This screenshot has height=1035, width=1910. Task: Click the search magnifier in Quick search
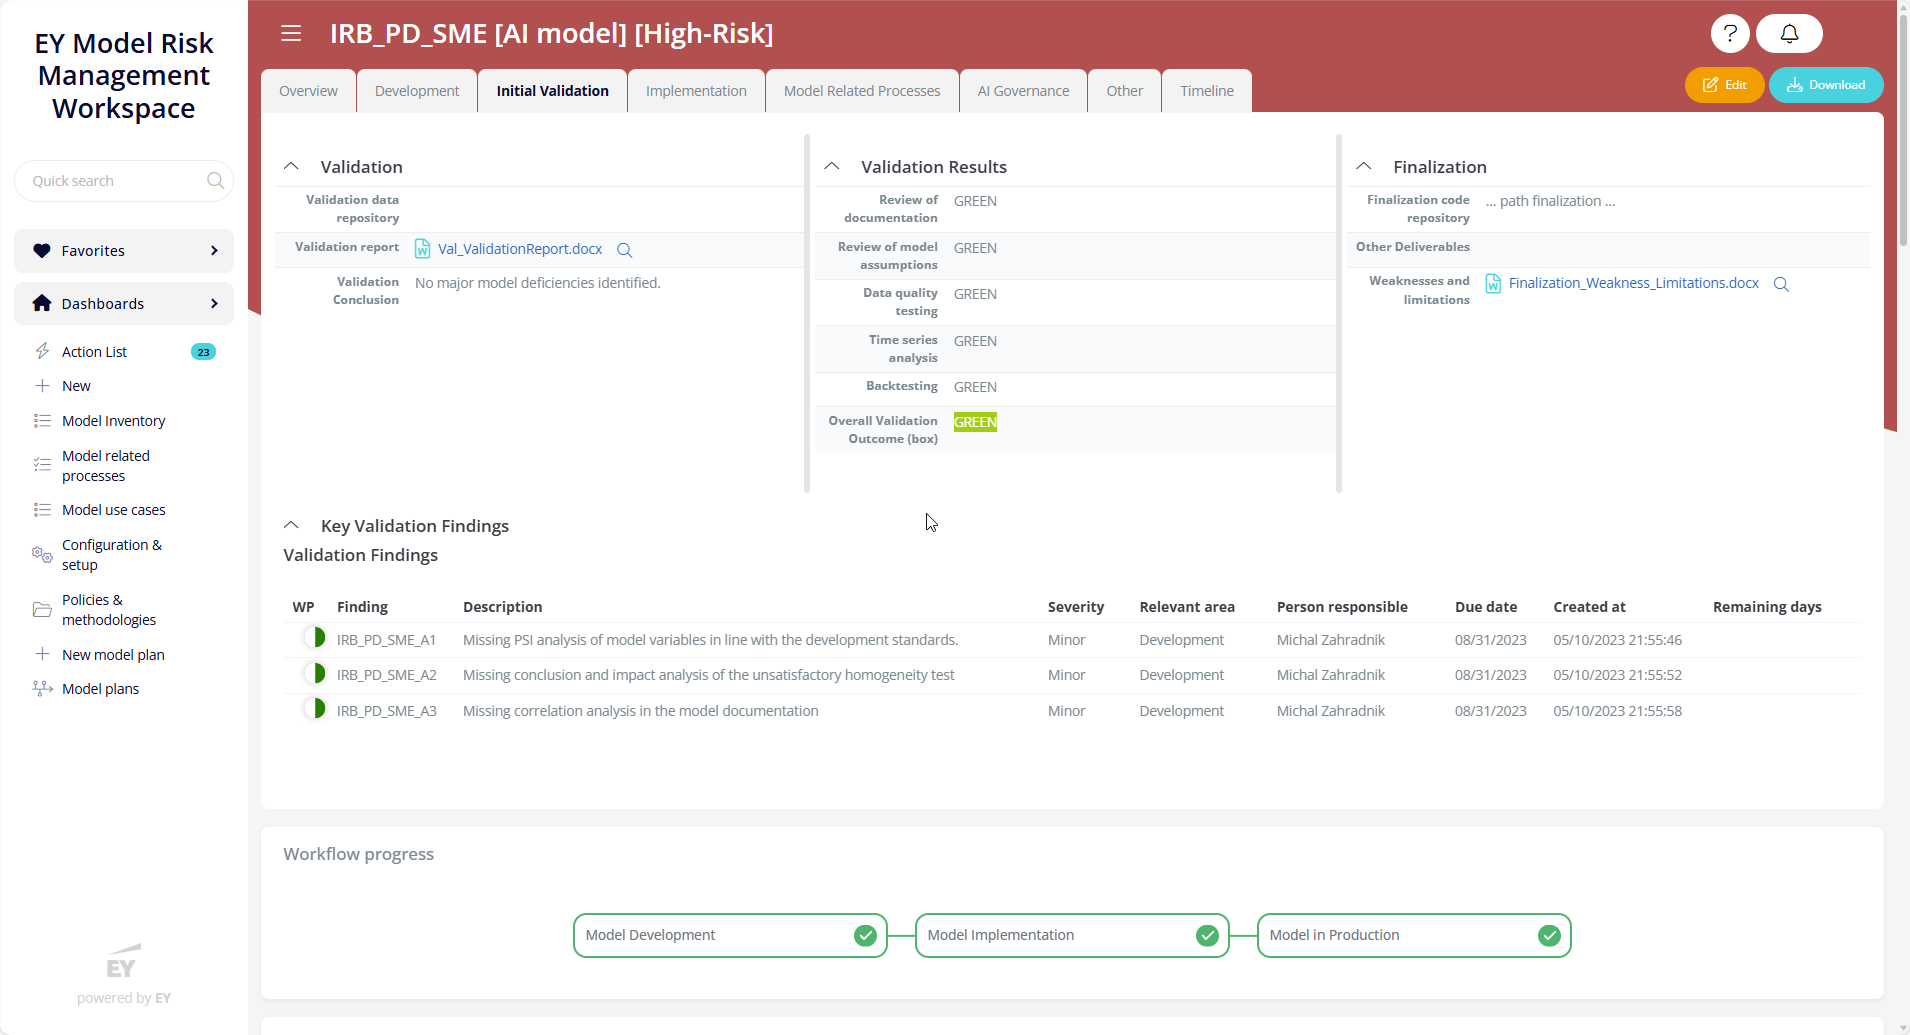(215, 181)
